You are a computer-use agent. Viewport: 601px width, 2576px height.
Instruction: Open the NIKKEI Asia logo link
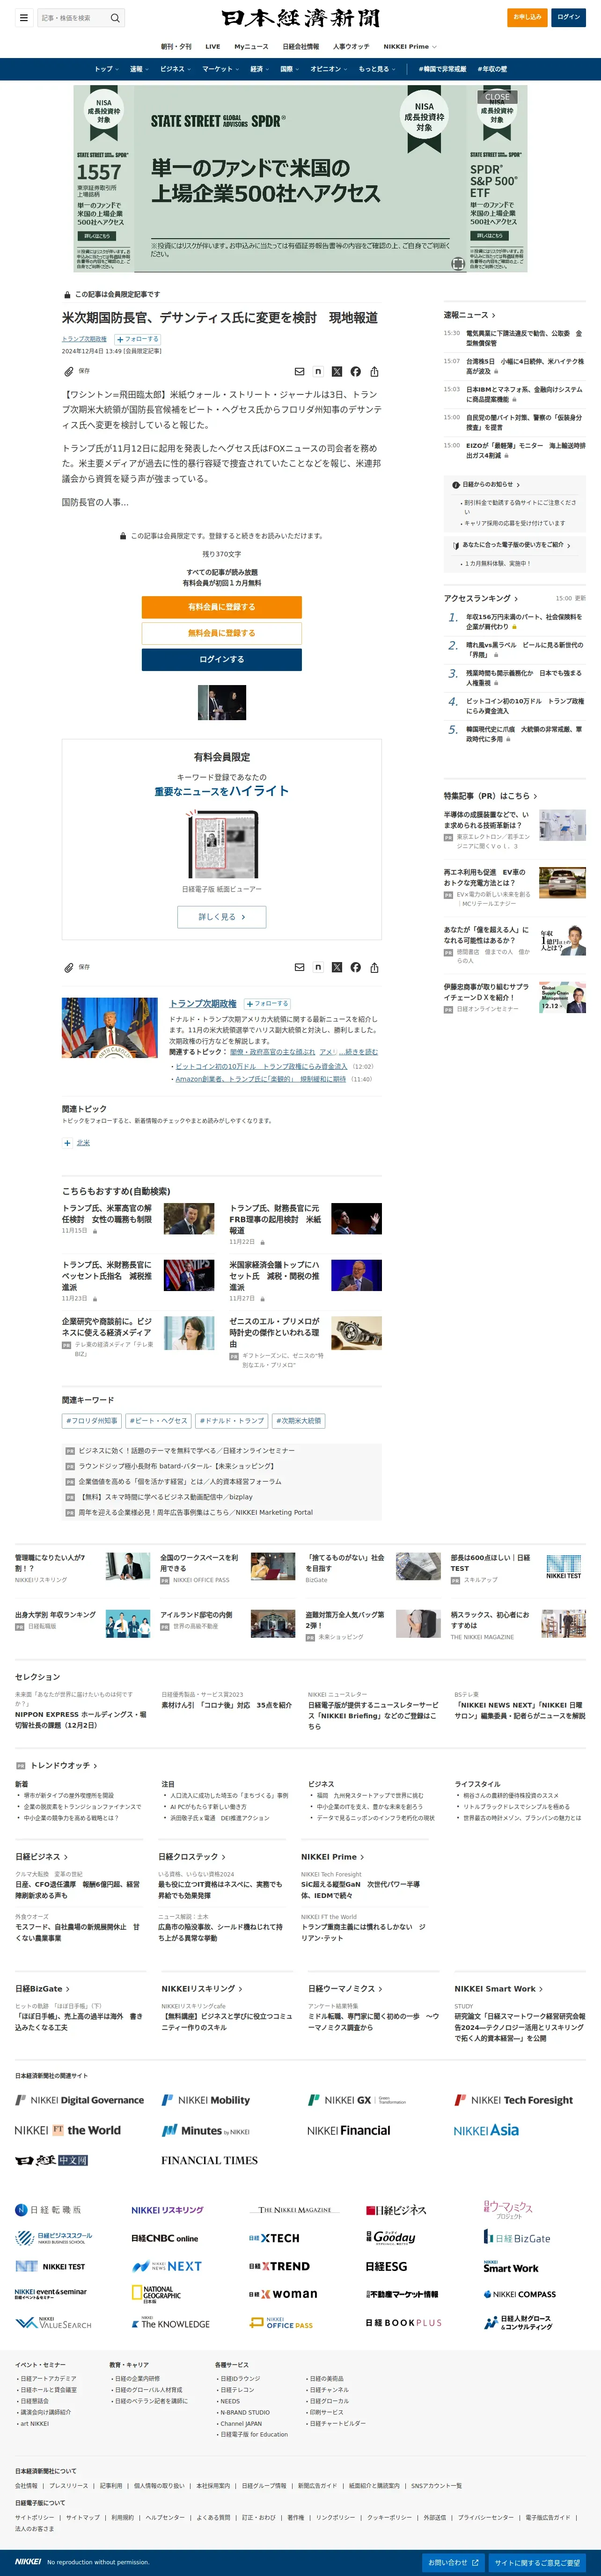pyautogui.click(x=486, y=2130)
